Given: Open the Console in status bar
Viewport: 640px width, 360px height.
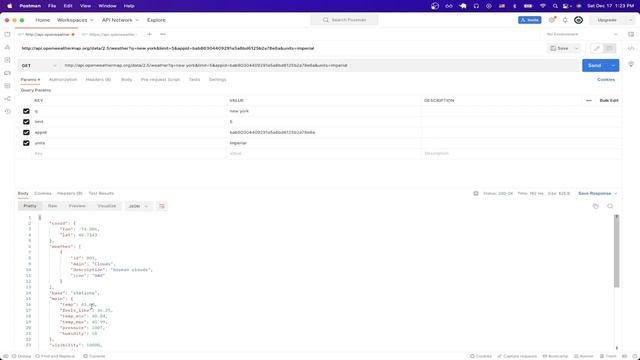Looking at the screenshot, I should pyautogui.click(x=94, y=356).
